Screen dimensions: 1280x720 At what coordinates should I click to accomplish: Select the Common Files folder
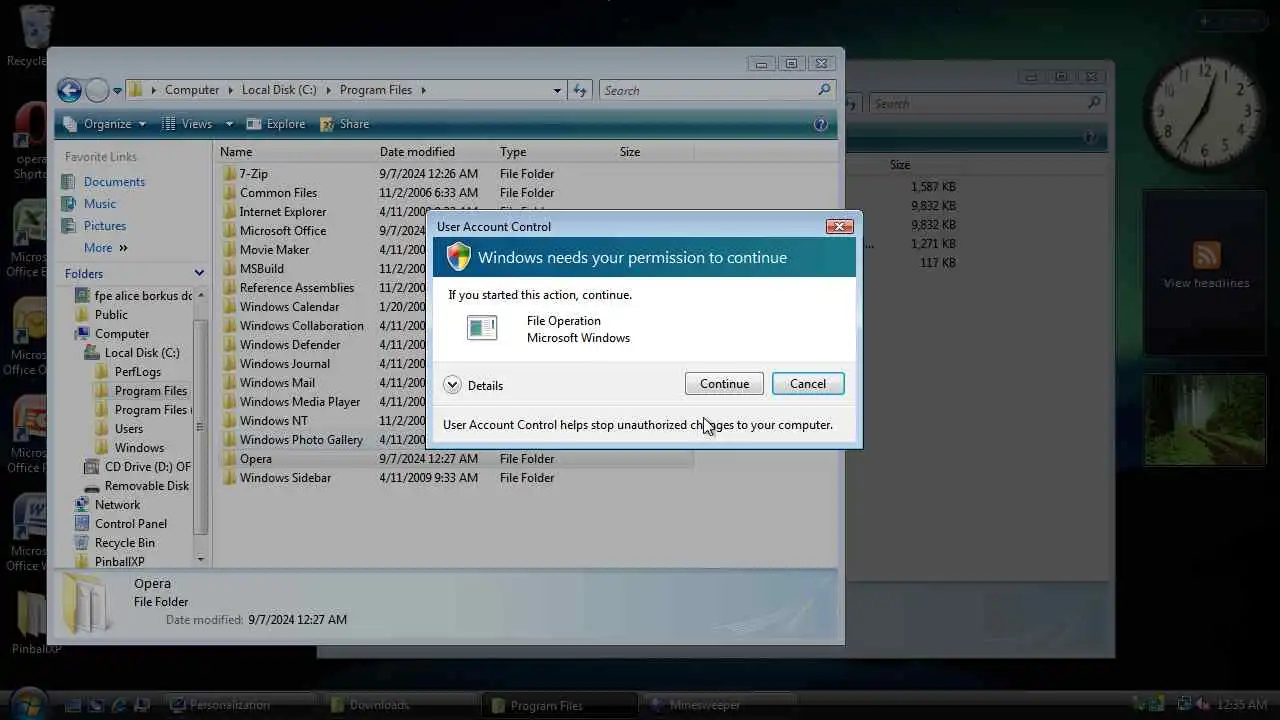pos(278,193)
